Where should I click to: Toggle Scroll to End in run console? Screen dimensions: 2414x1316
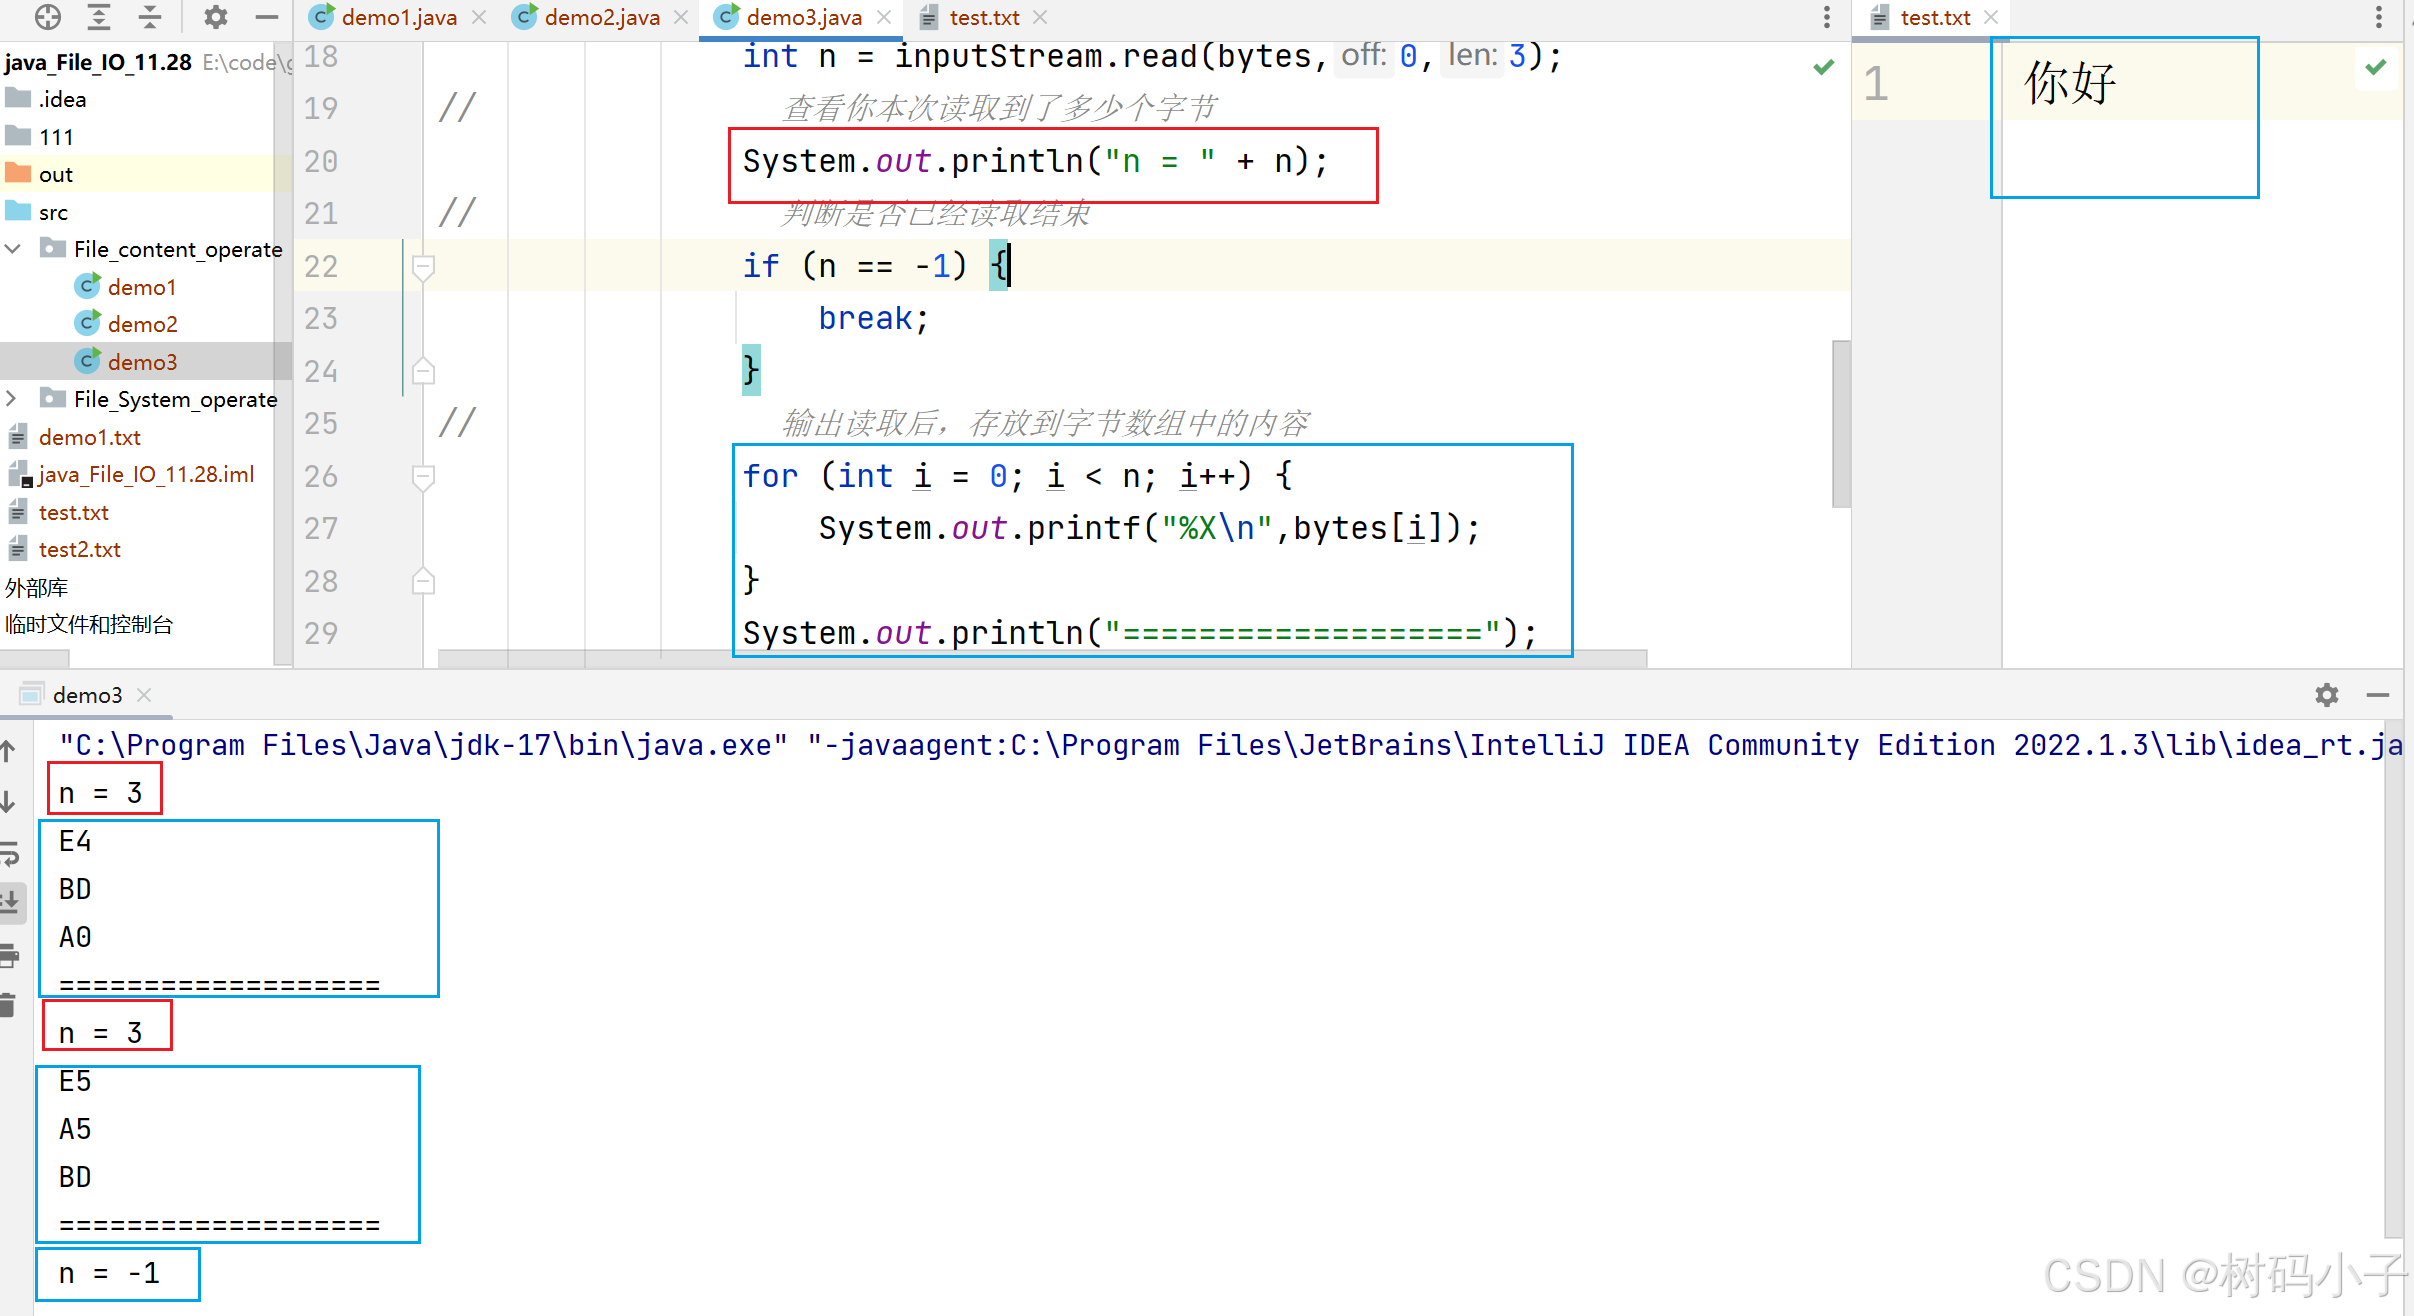click(x=9, y=901)
